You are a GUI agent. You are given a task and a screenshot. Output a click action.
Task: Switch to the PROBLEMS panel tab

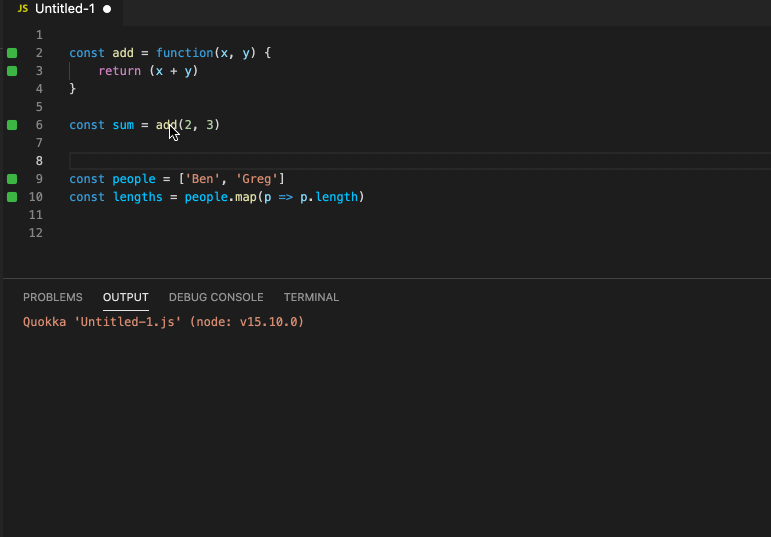[x=53, y=297]
